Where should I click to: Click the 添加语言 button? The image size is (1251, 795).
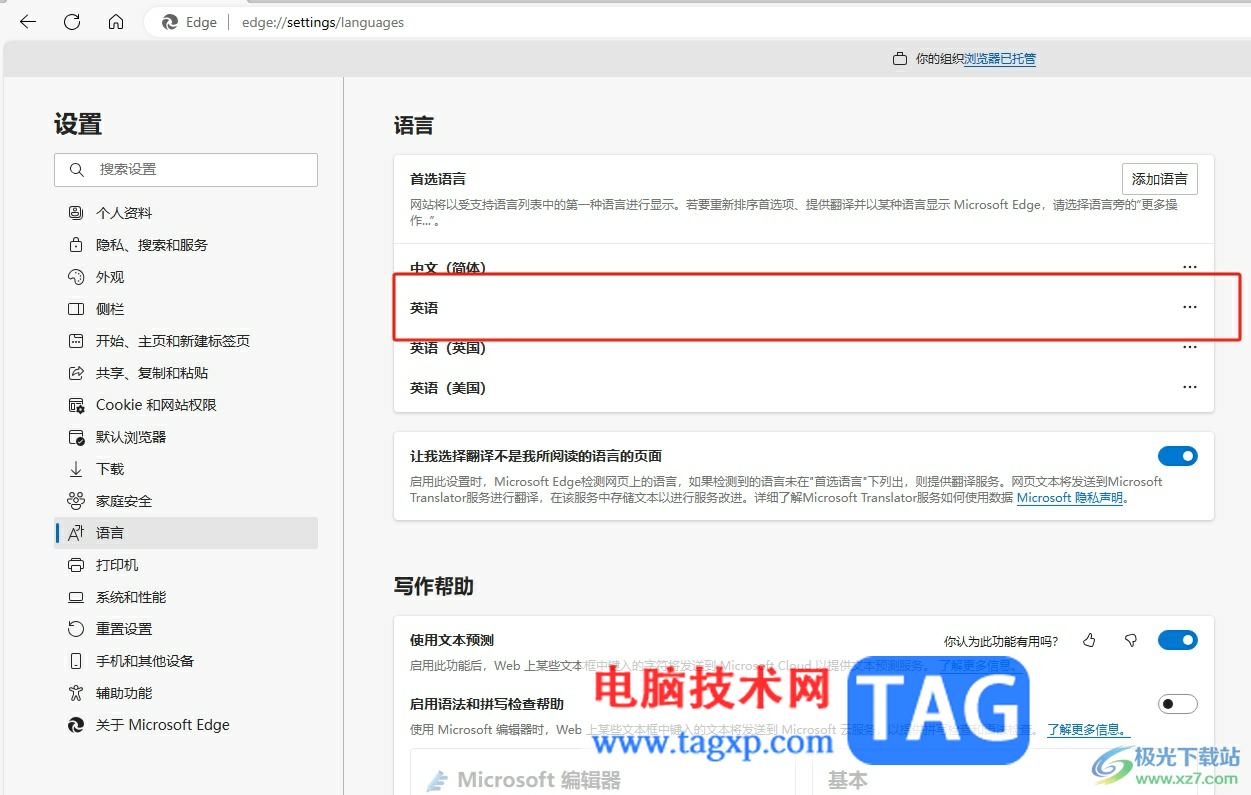tap(1159, 179)
